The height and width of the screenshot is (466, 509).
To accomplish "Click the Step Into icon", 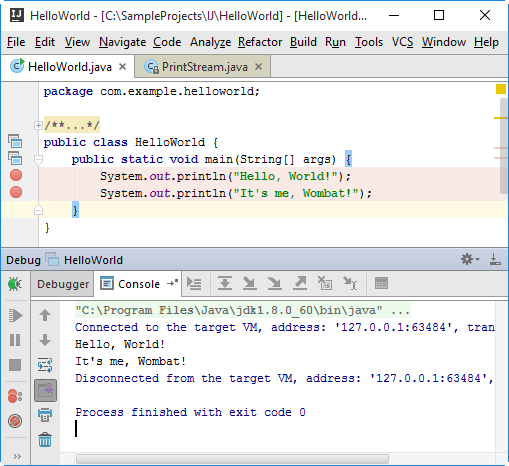I will 250,284.
